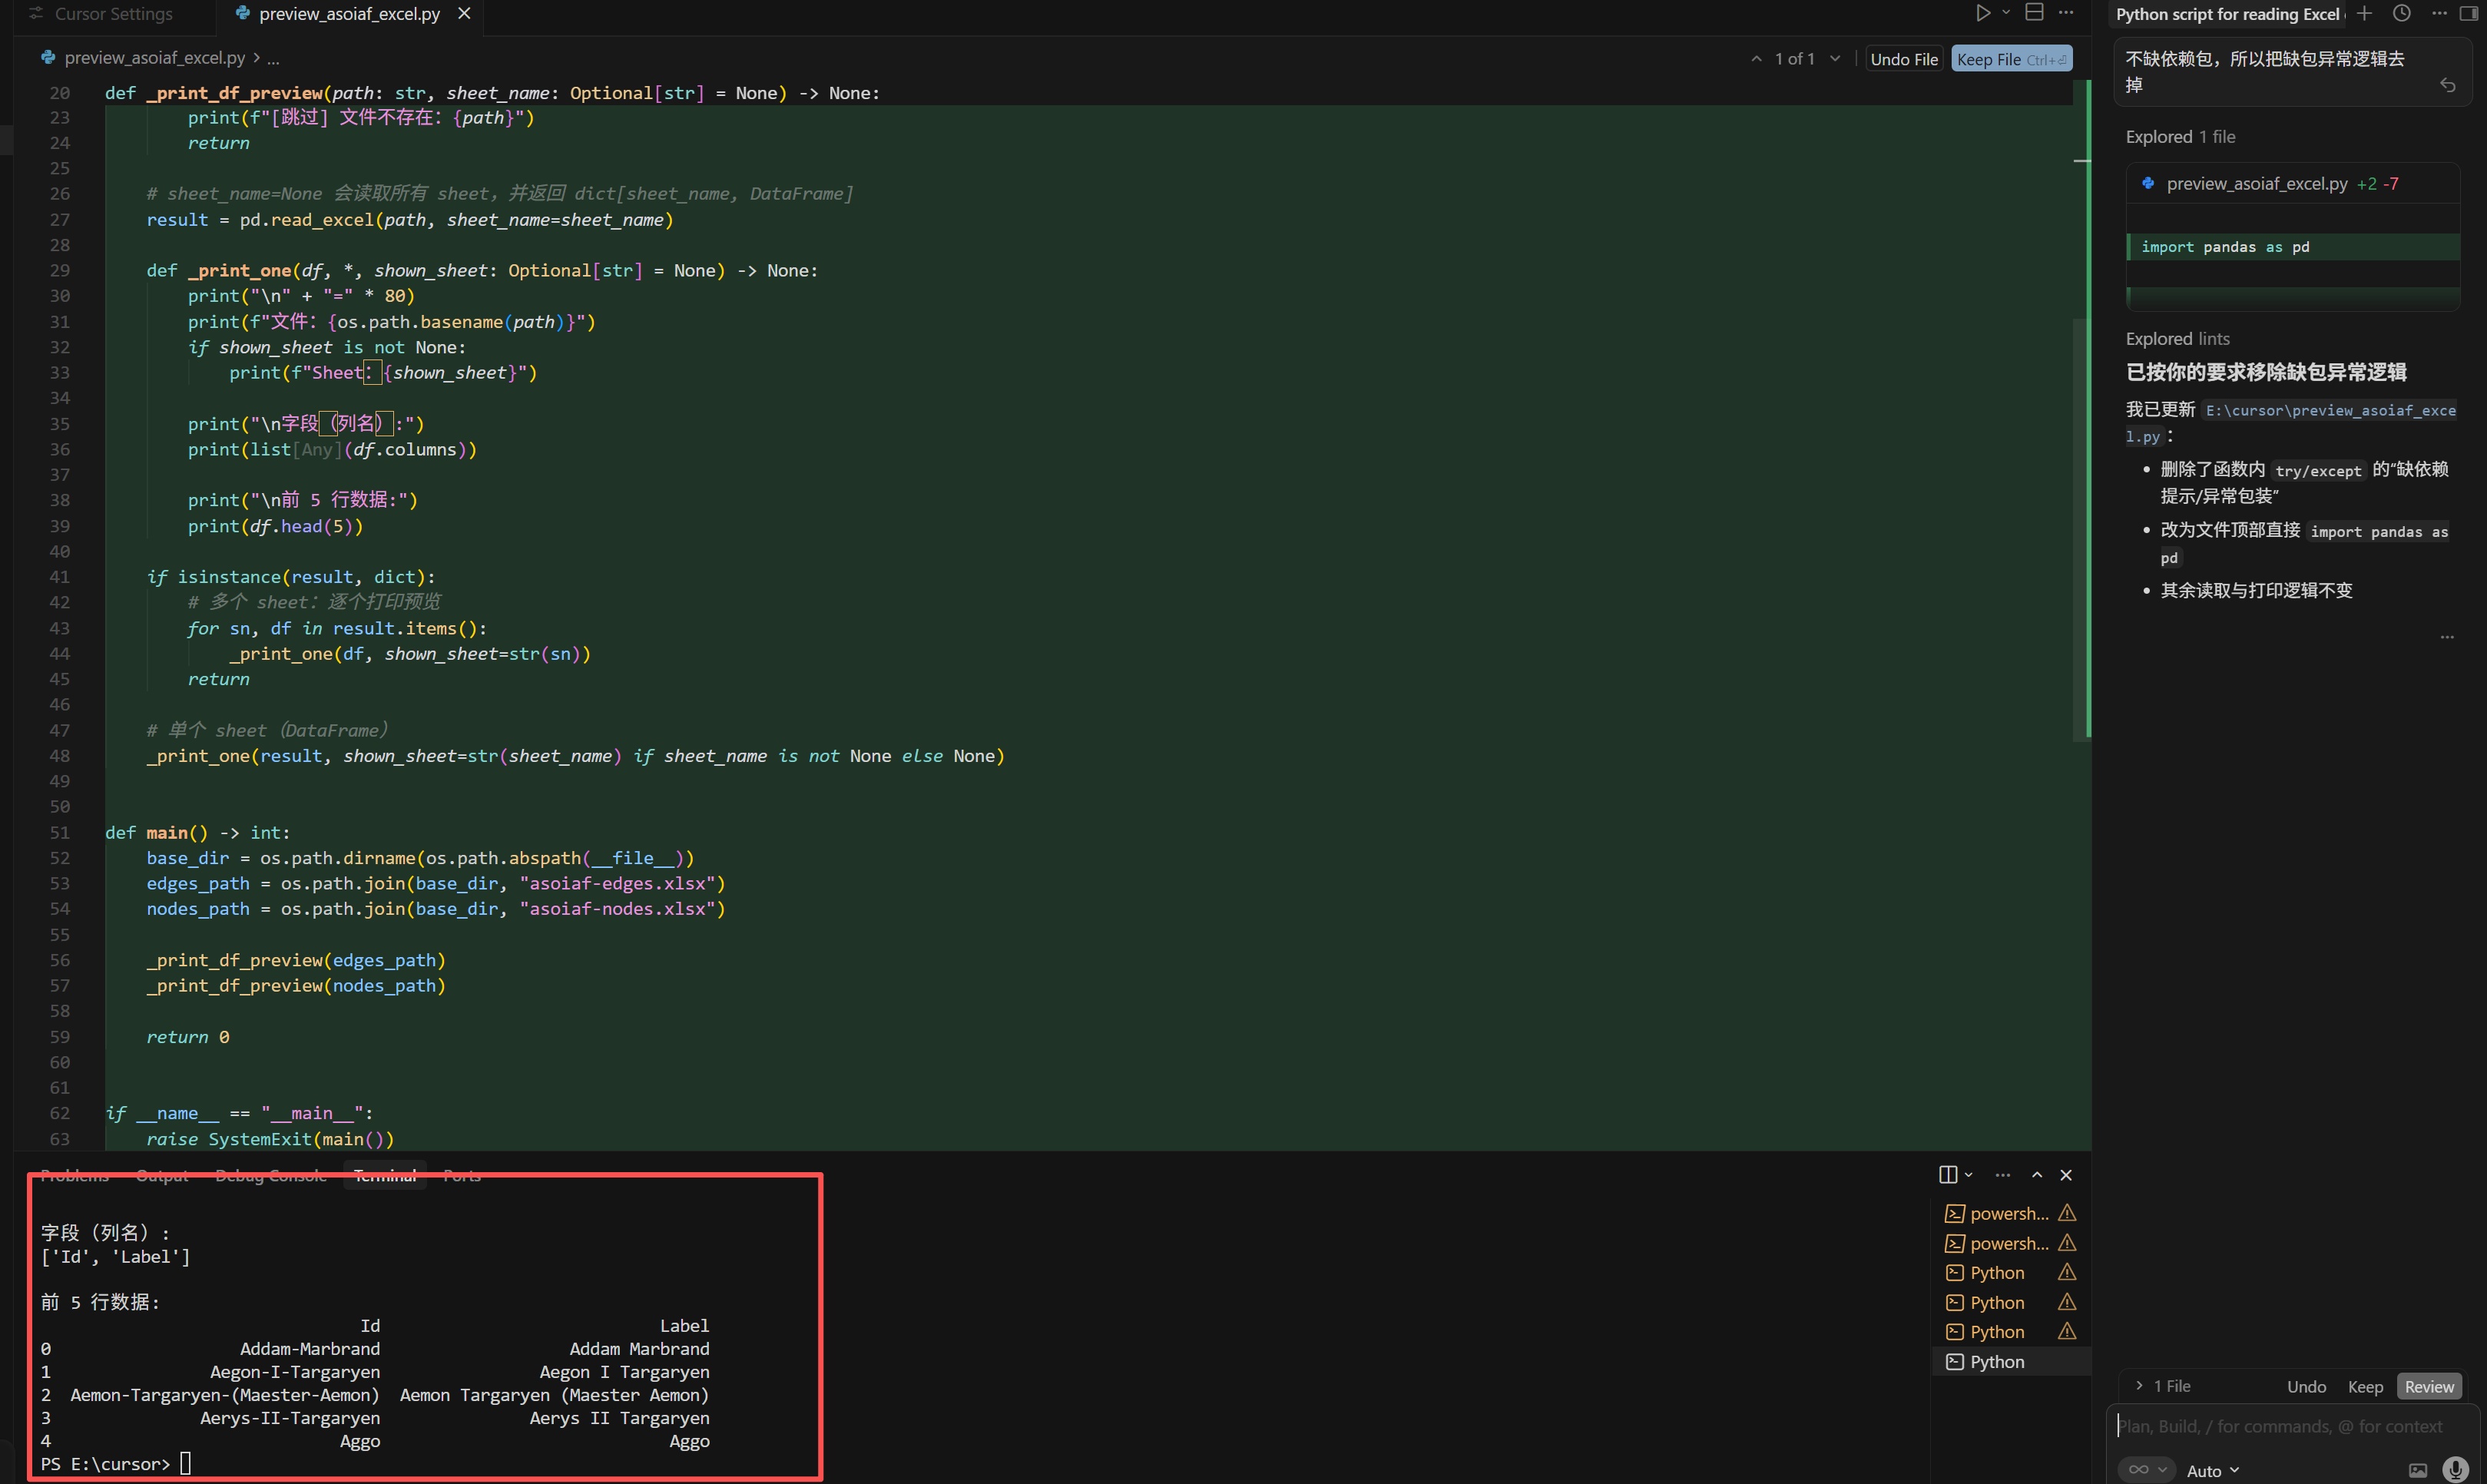Revert to checkpoint arrow in chat message
2487x1484 pixels.
pyautogui.click(x=2448, y=85)
